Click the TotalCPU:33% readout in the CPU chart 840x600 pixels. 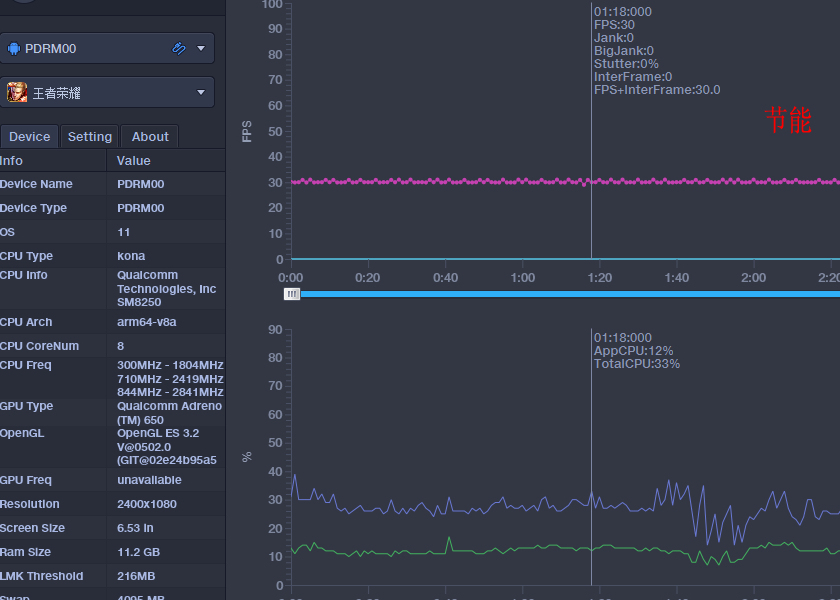tap(637, 364)
